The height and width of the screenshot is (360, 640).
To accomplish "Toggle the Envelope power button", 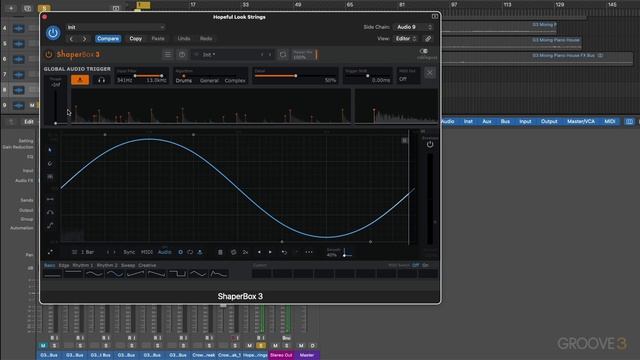I will tap(430, 144).
